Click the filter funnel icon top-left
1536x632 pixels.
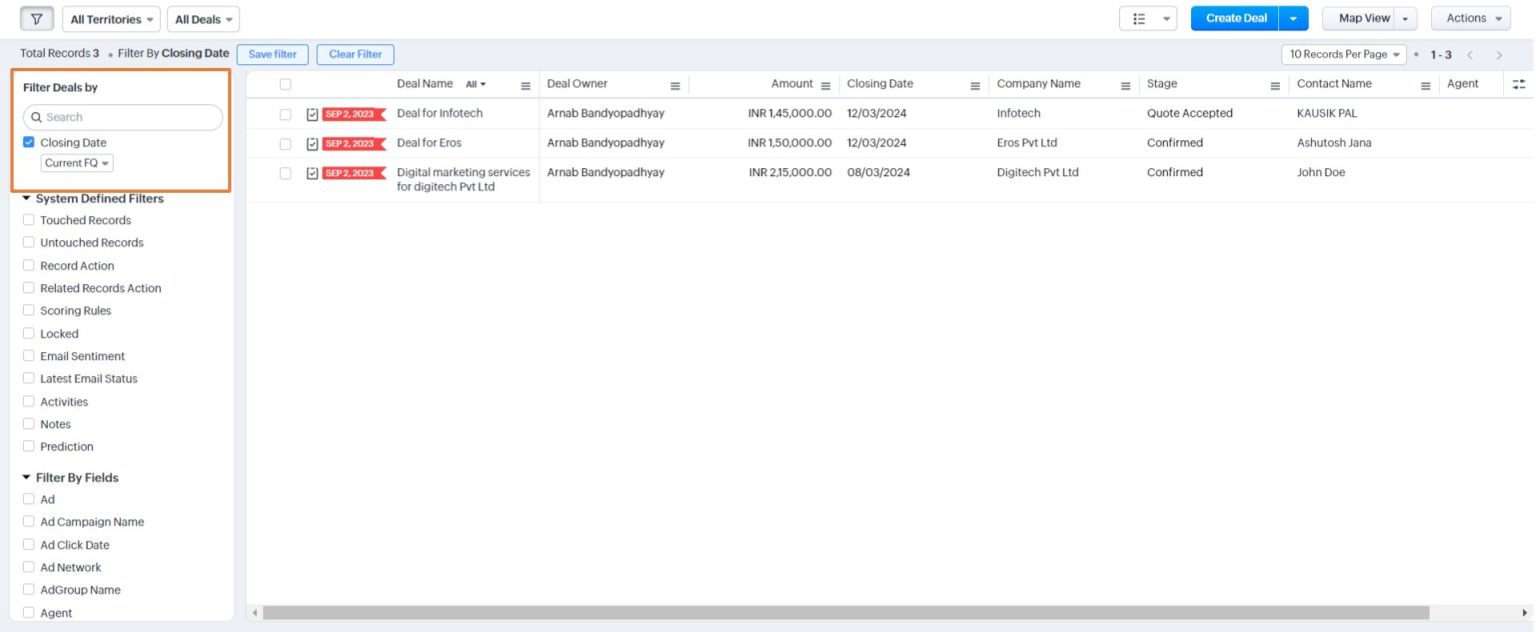tap(37, 18)
